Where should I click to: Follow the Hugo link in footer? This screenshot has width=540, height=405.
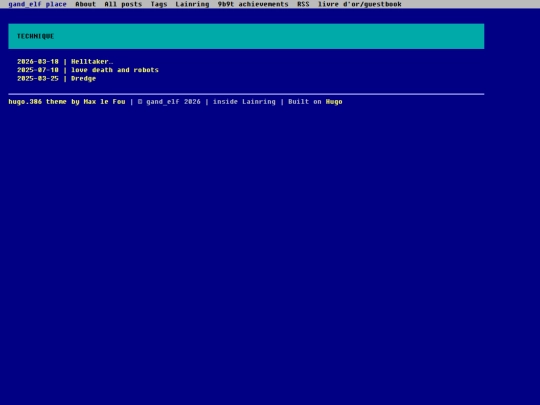[334, 102]
